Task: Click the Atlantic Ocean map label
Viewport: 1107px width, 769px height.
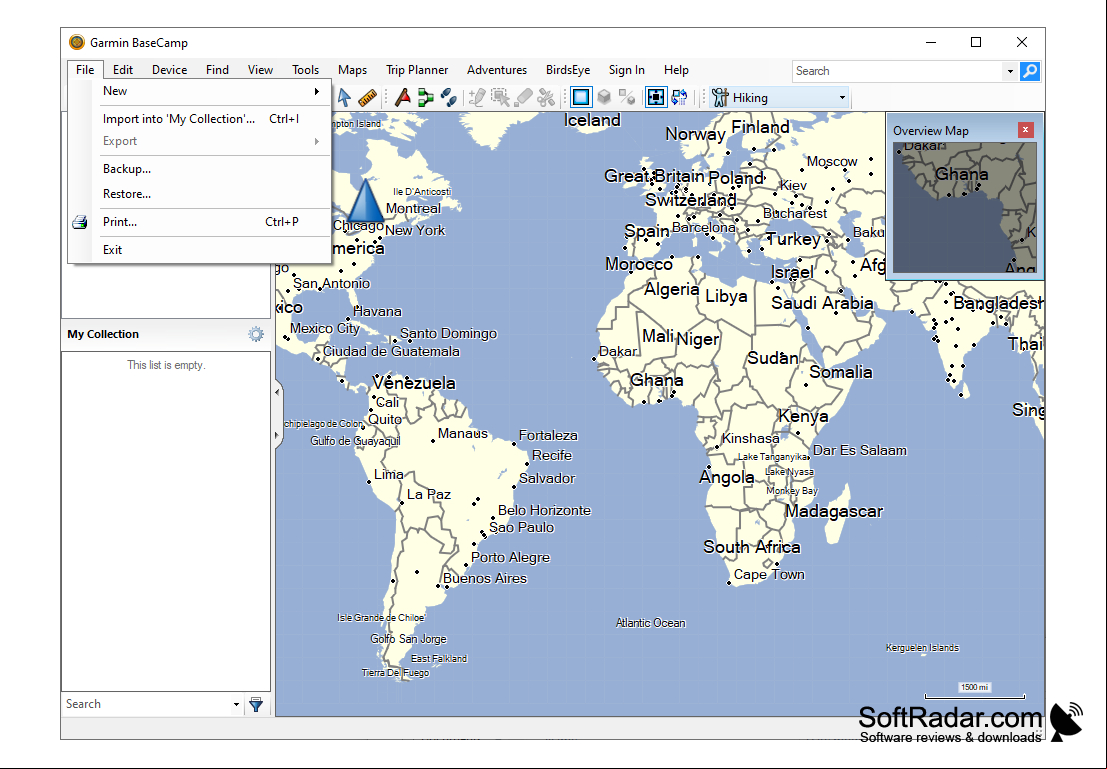Action: tap(650, 623)
